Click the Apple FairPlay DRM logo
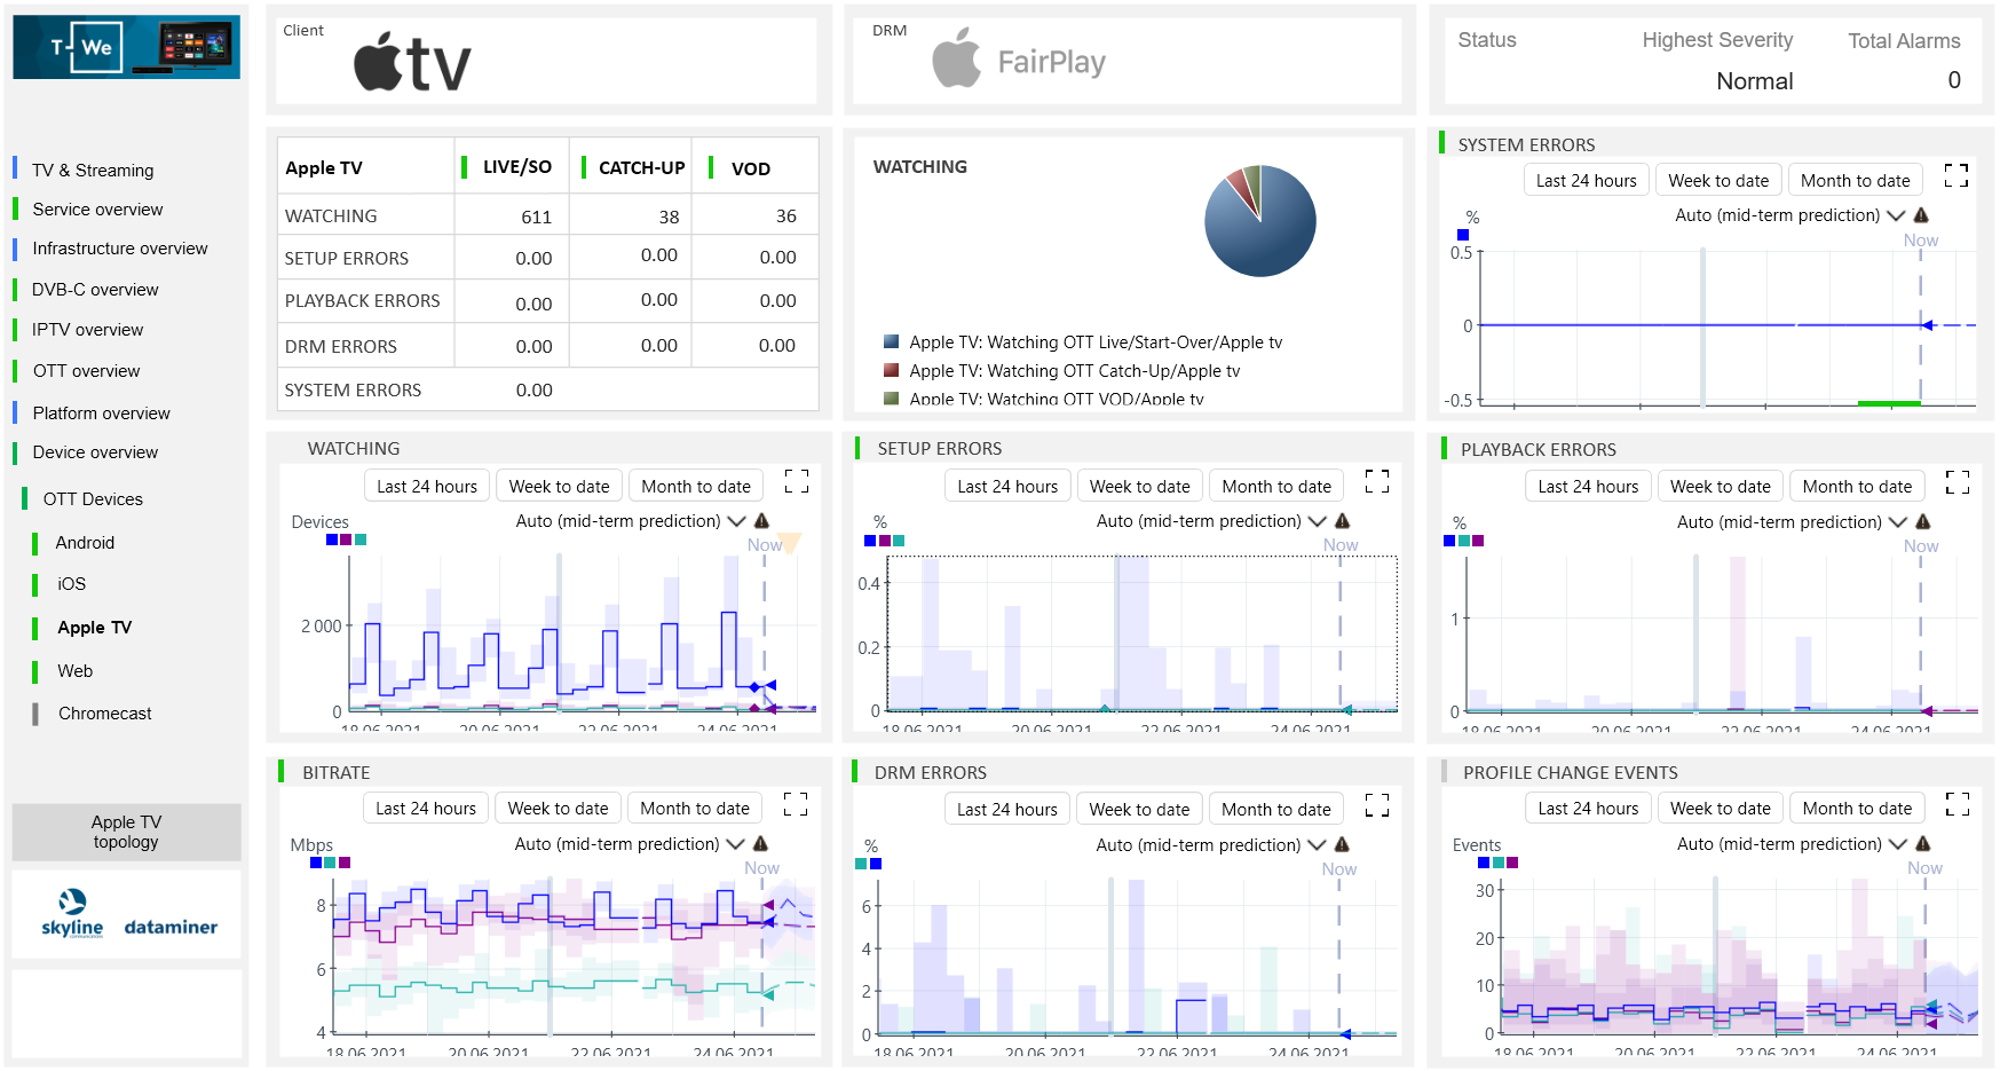Image resolution: width=2000 pixels, height=1071 pixels. (x=1018, y=60)
